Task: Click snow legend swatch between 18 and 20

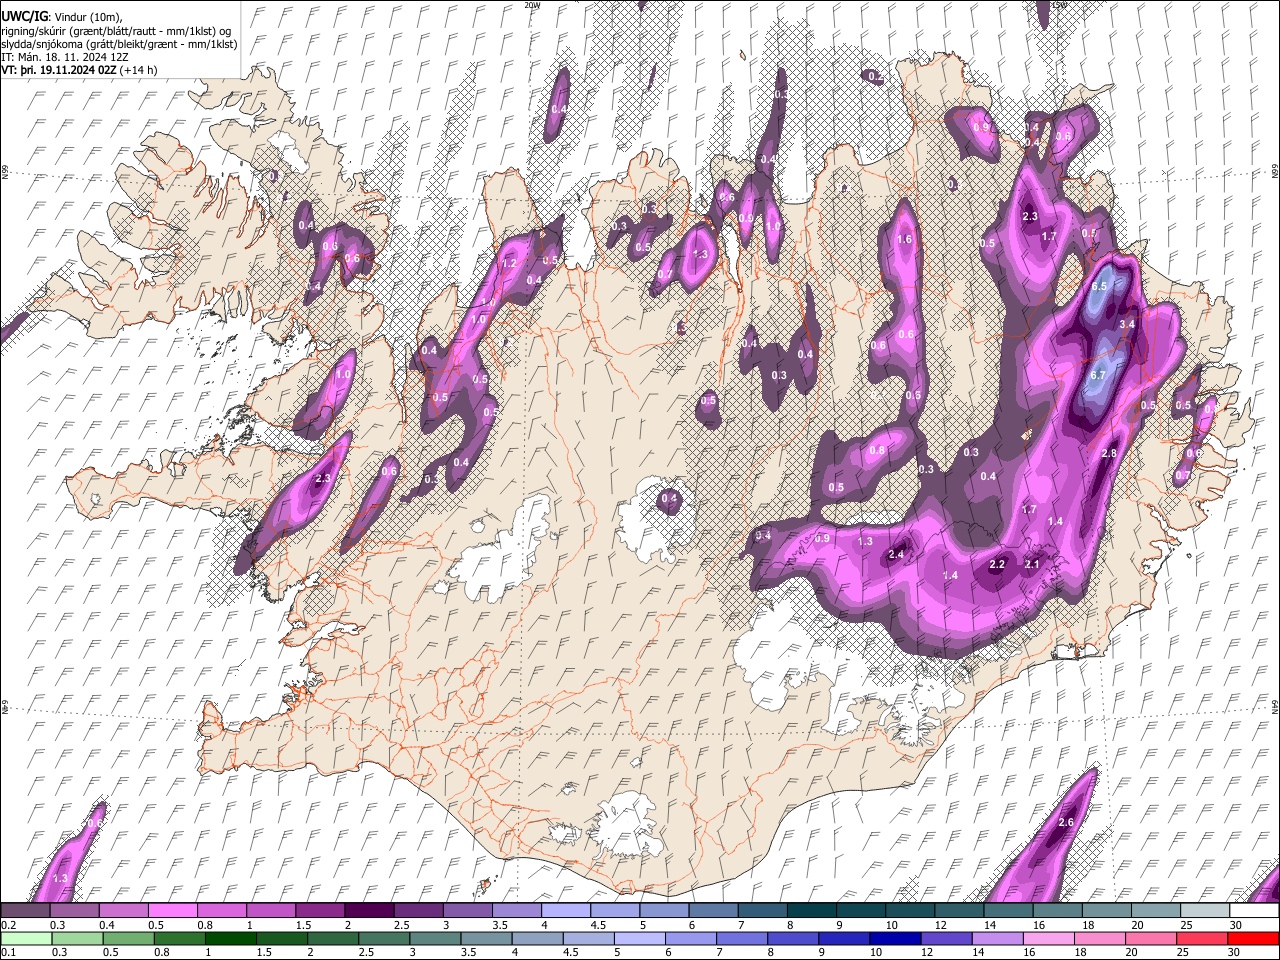Action: click(1106, 911)
